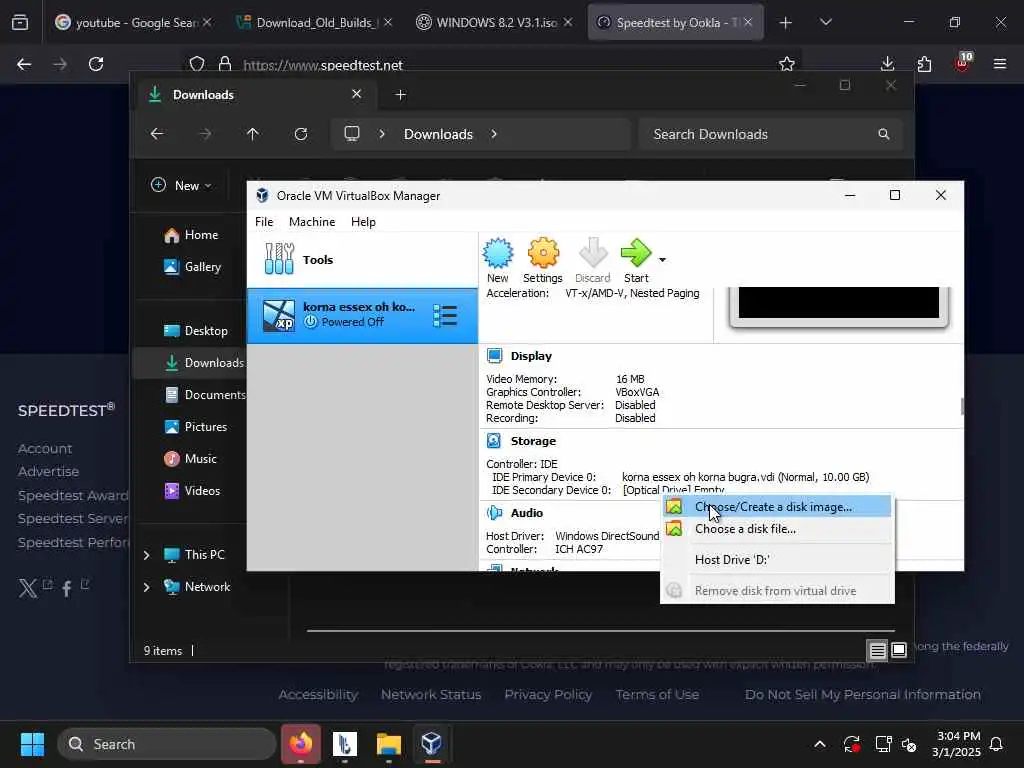
Task: Open the VM list menu icon for korna essex
Action: coord(445,315)
